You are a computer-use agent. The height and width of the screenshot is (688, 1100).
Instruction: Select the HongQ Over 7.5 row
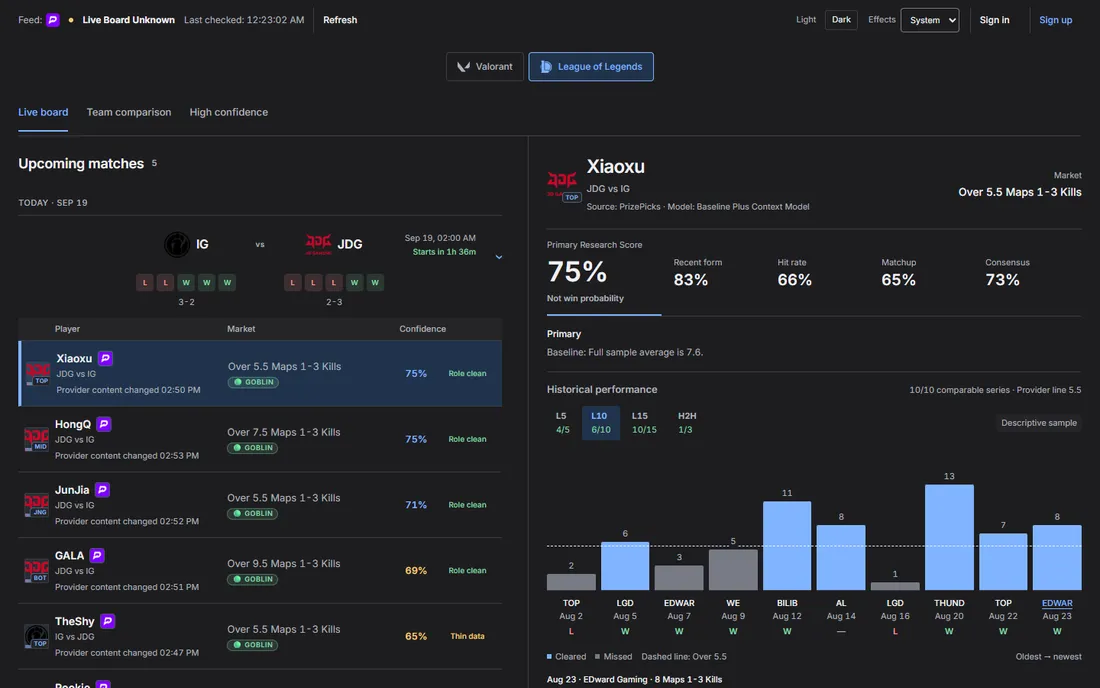pyautogui.click(x=260, y=439)
